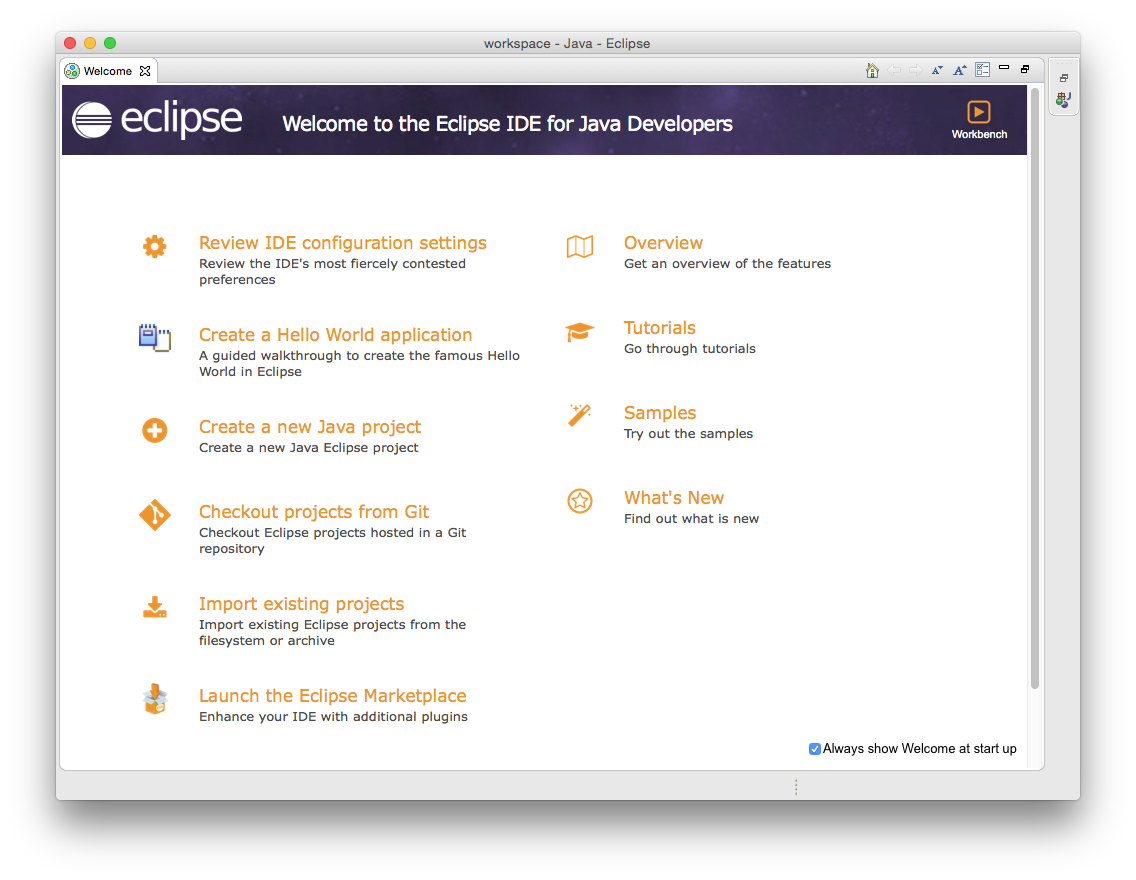Click the status bar dotted drag handle
This screenshot has height=880, width=1136.
(x=795, y=787)
